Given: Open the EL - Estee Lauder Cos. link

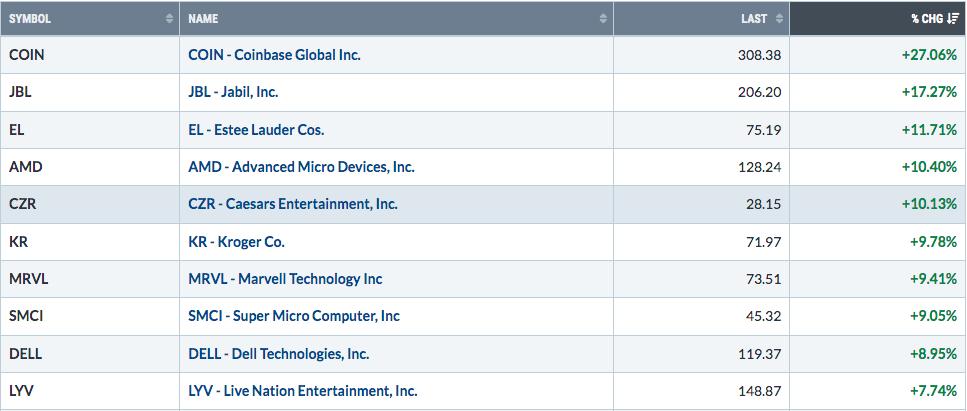Looking at the screenshot, I should pyautogui.click(x=256, y=130).
